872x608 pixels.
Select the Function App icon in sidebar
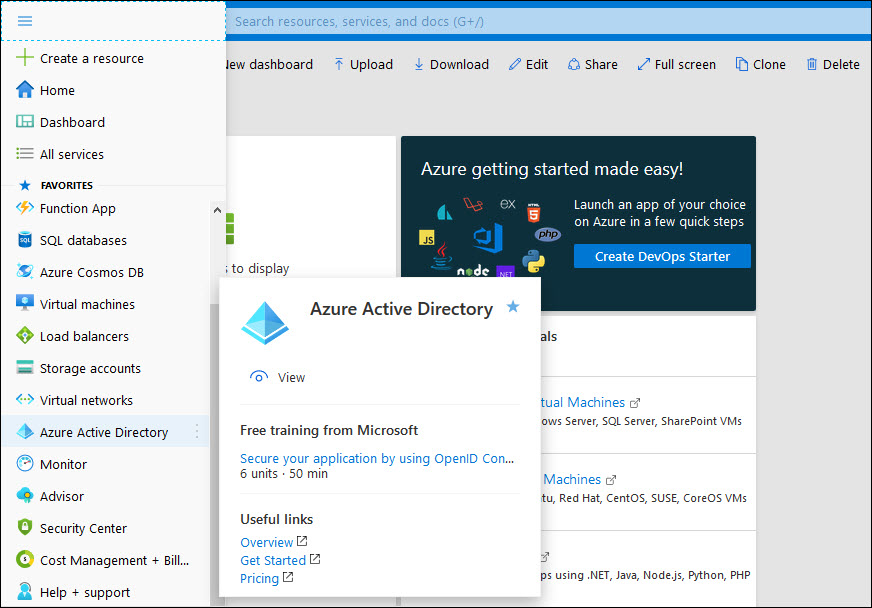point(22,208)
